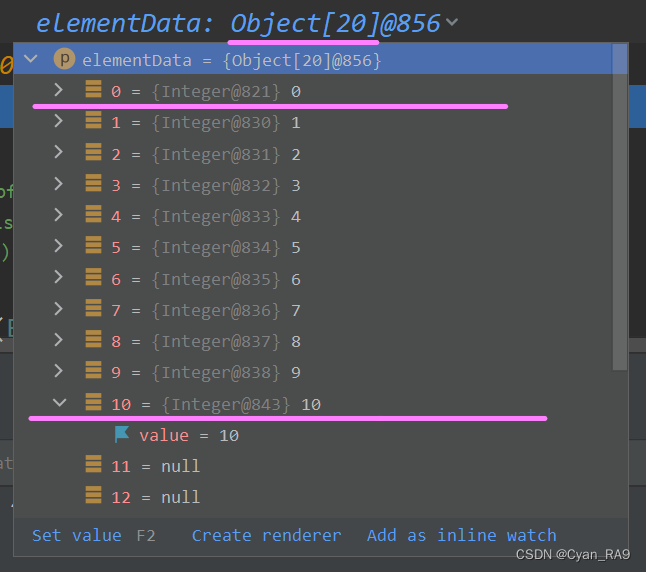Collapse expanded element 10 Integer@843
The height and width of the screenshot is (572, 646).
point(60,402)
